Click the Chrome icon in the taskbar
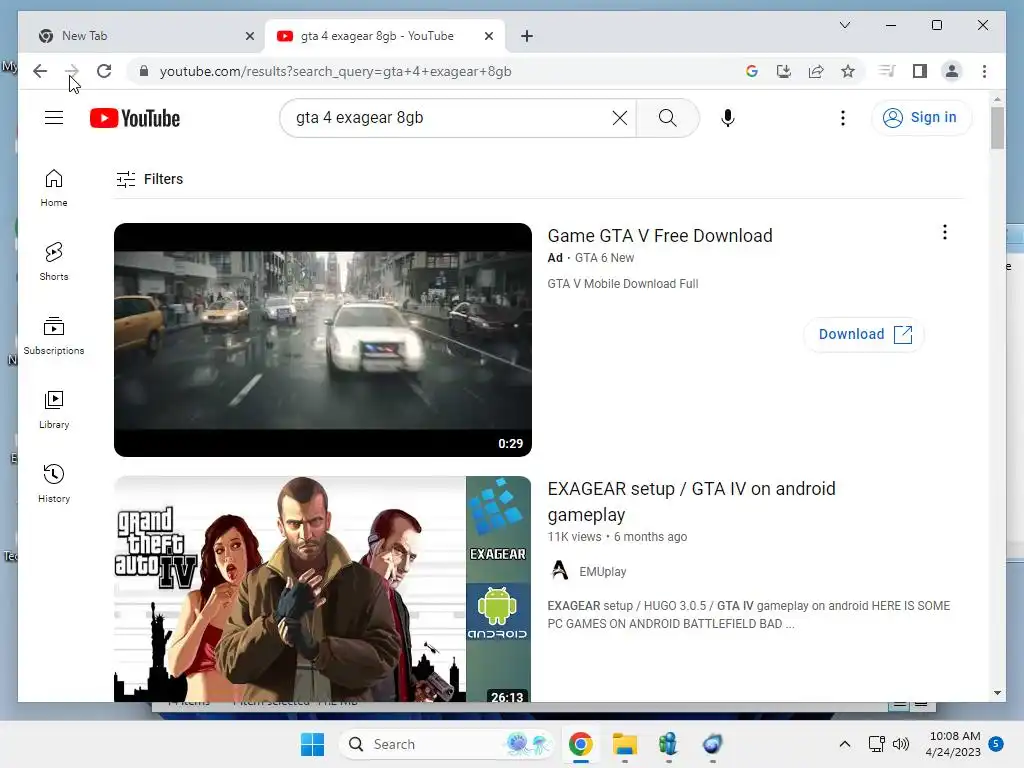1024x768 pixels. tap(581, 744)
